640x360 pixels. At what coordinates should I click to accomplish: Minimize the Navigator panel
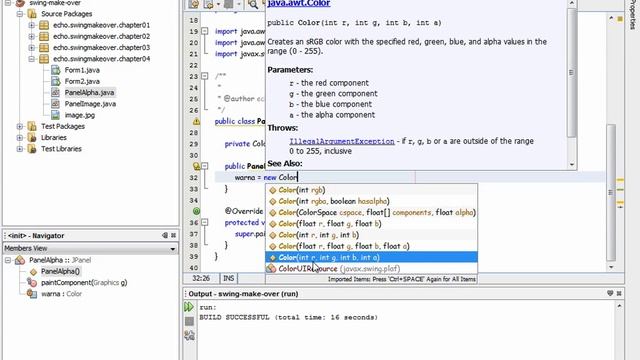165,236
